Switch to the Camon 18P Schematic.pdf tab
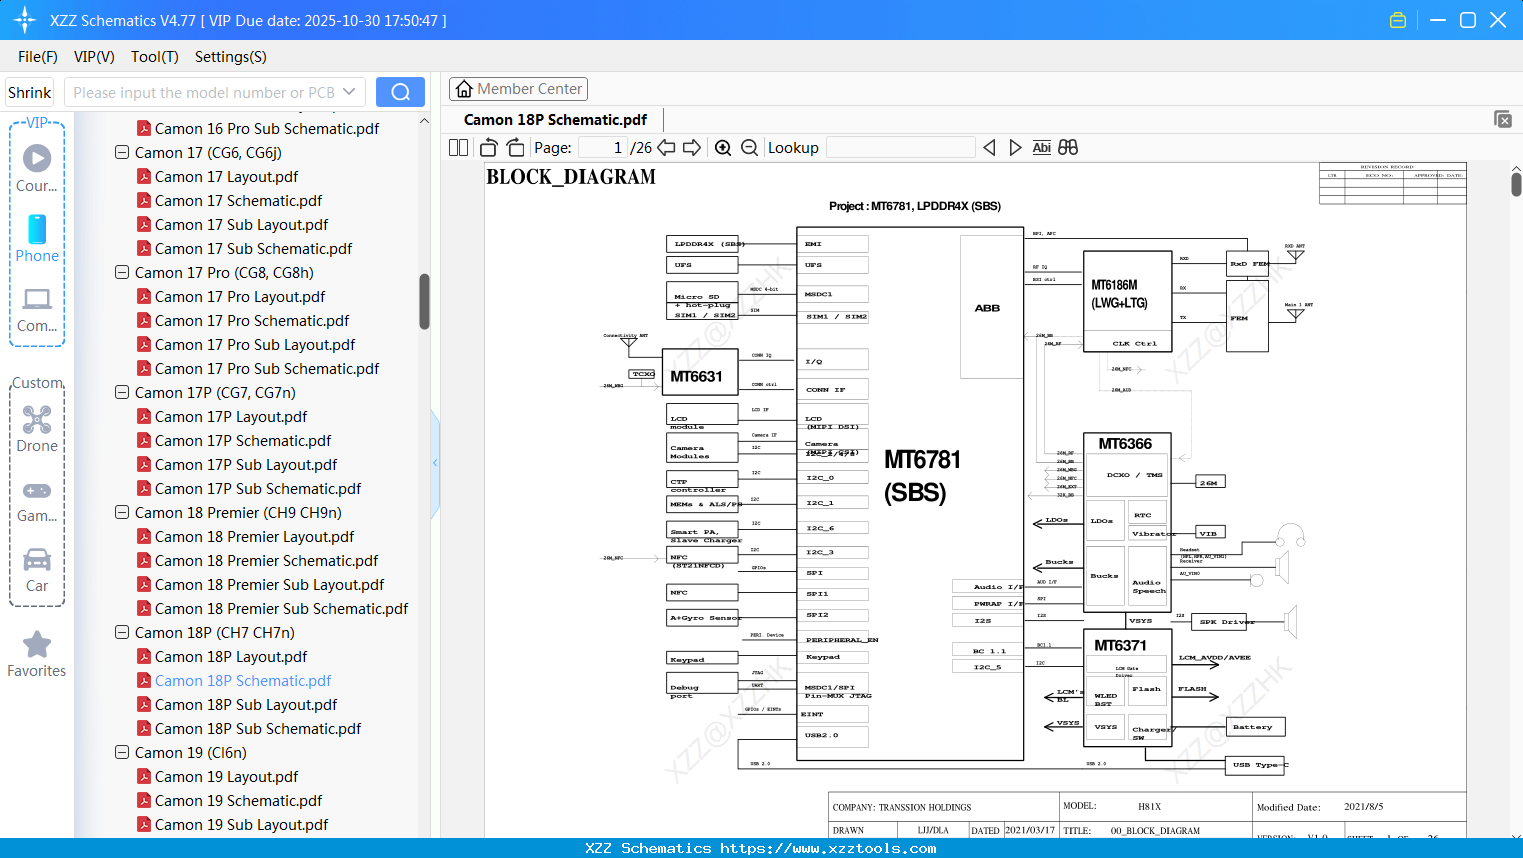Screen dimensions: 1523x858 (x=554, y=119)
